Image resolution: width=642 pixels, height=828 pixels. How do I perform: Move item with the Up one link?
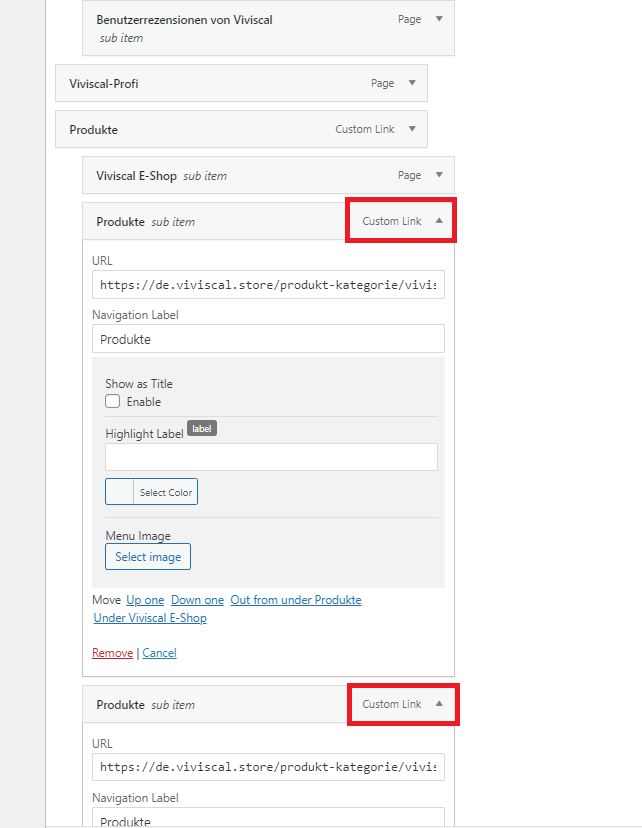pyautogui.click(x=145, y=600)
